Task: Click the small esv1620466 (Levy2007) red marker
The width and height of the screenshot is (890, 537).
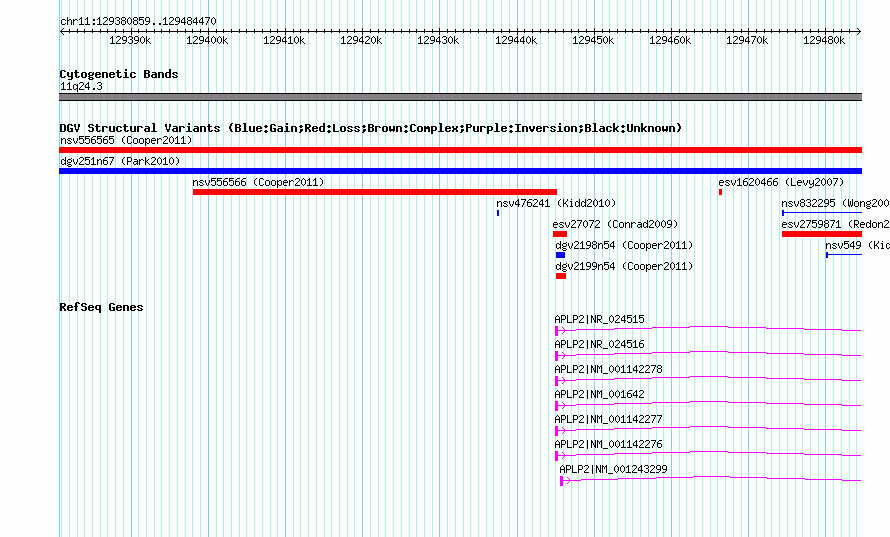Action: pos(720,192)
